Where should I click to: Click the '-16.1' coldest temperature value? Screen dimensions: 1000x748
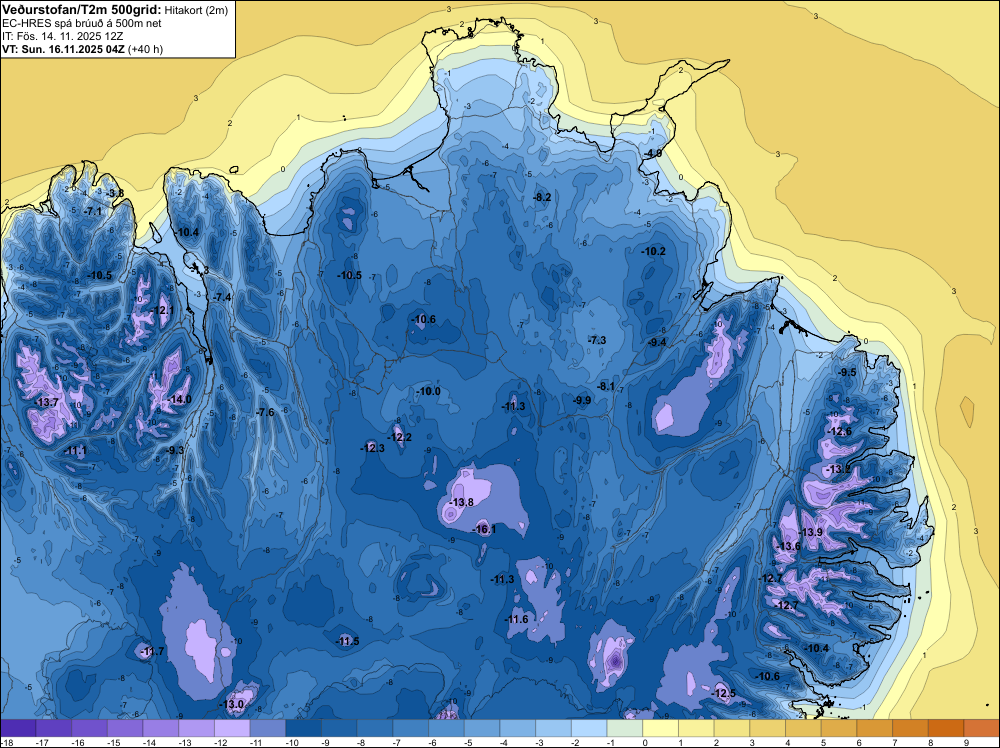[x=484, y=529]
